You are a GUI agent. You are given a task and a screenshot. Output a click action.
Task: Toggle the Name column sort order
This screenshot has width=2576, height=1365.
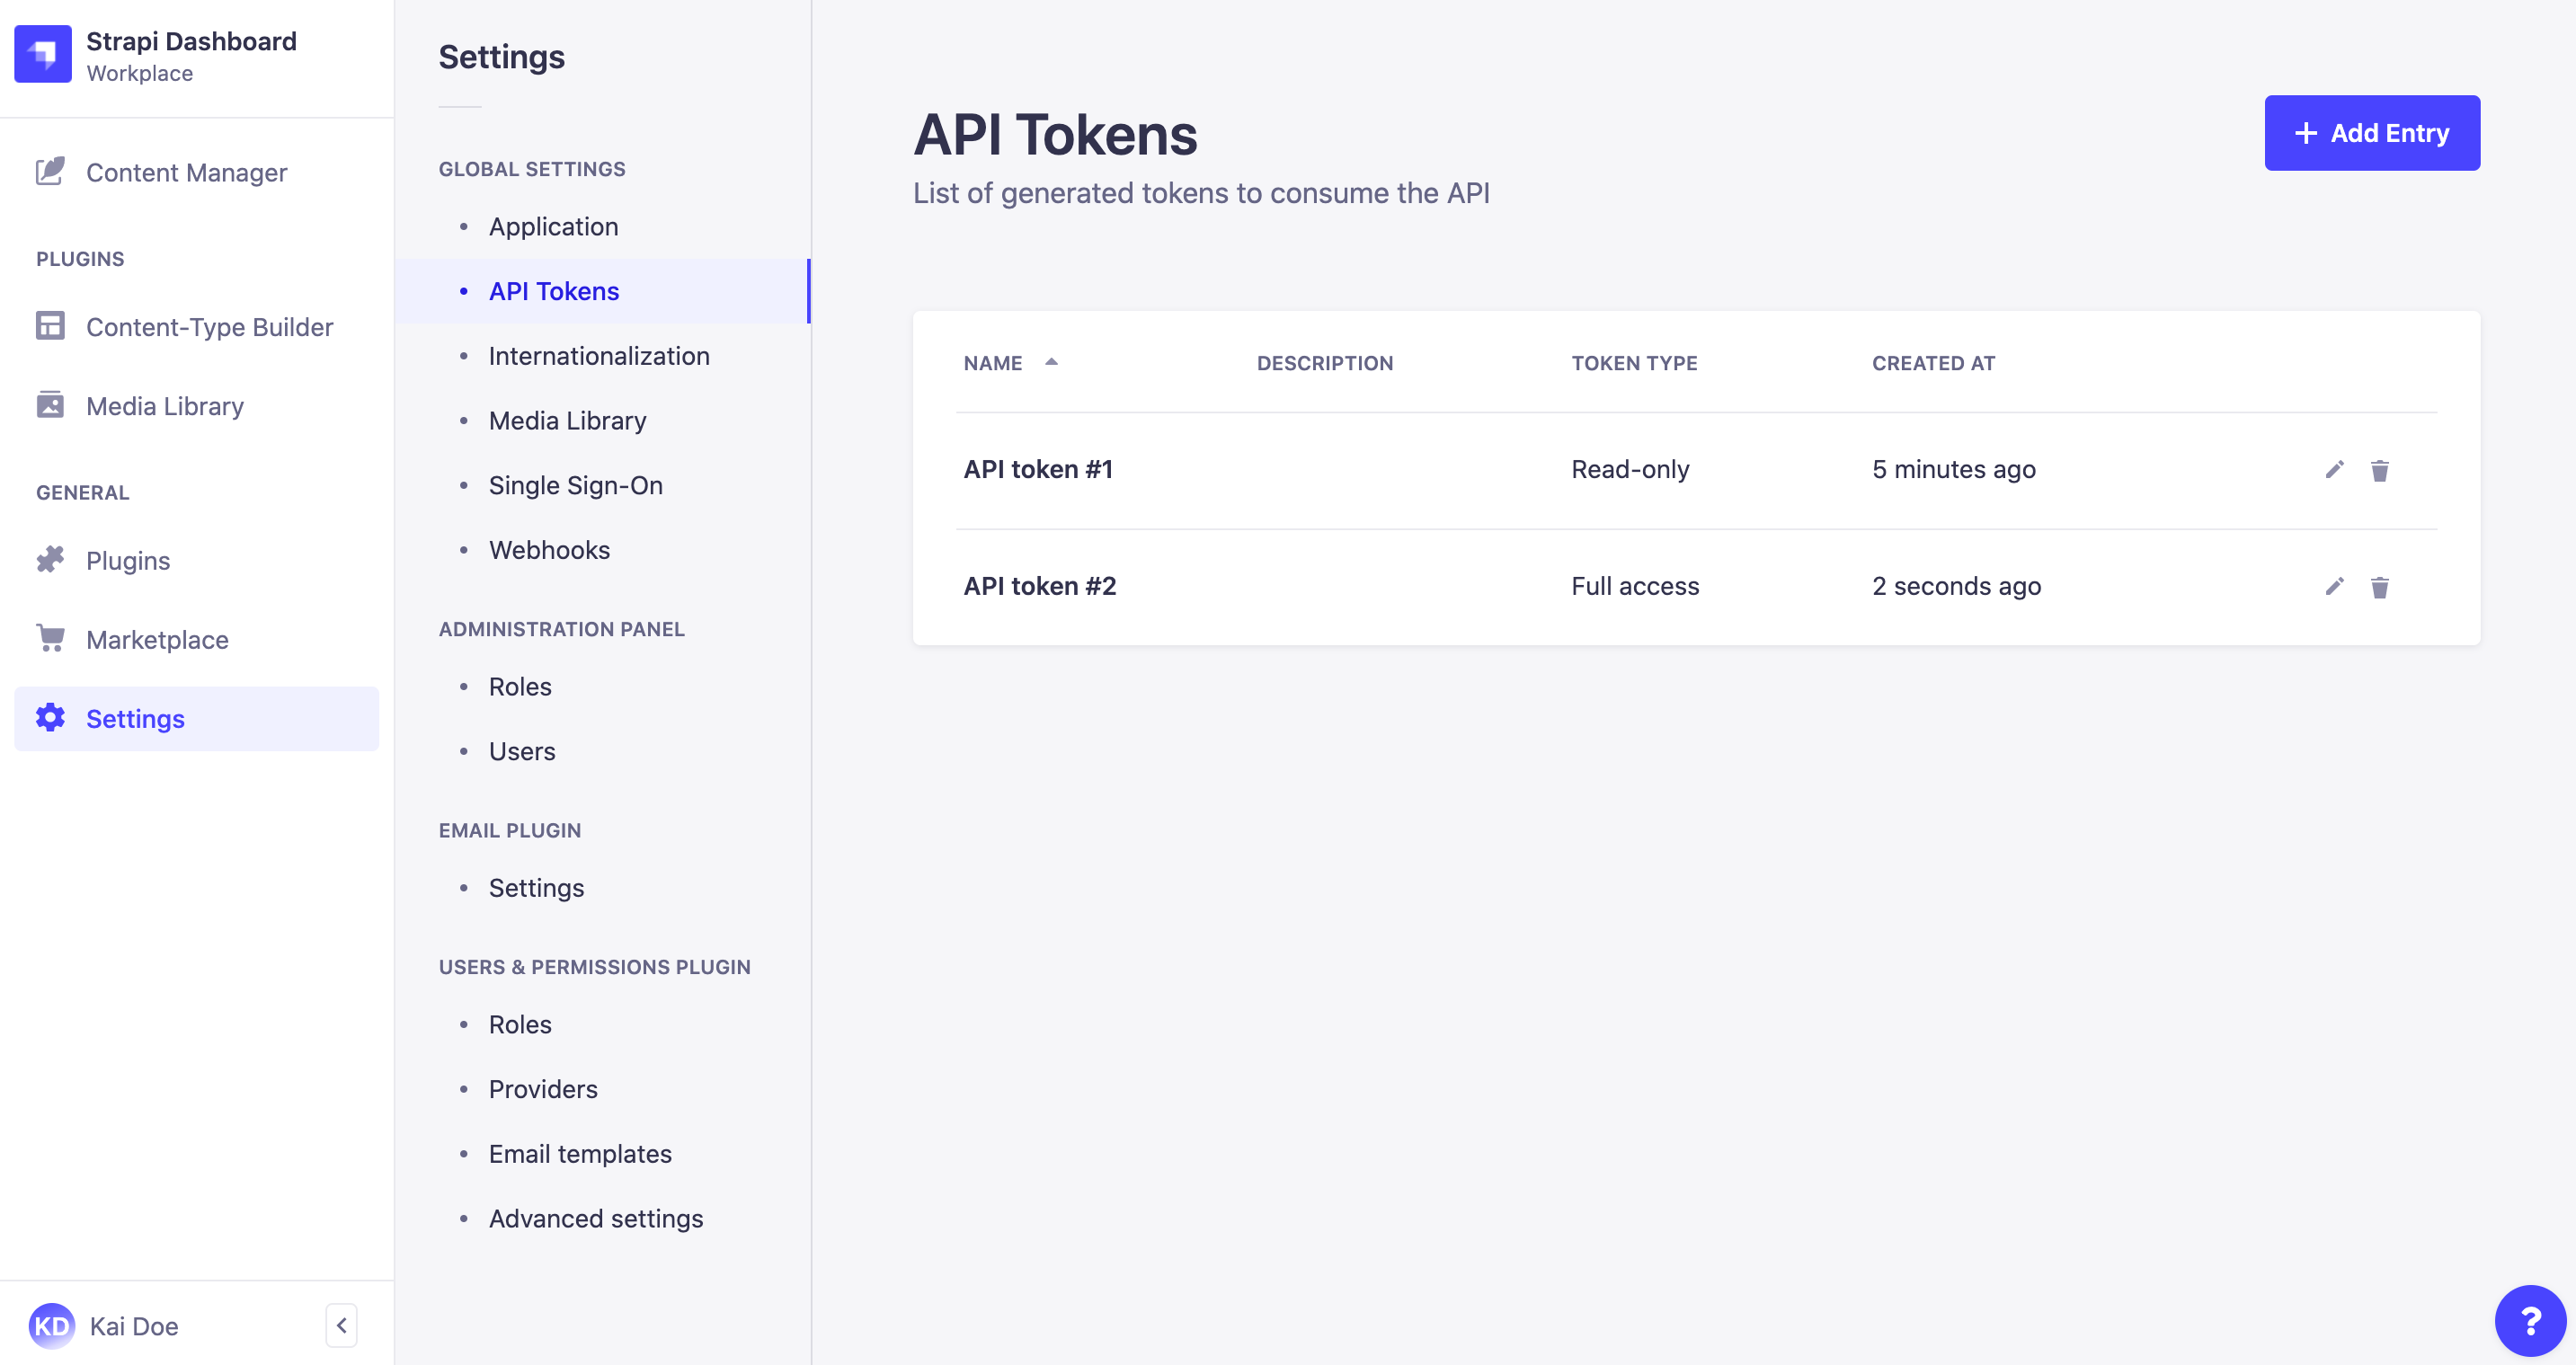pos(1051,363)
